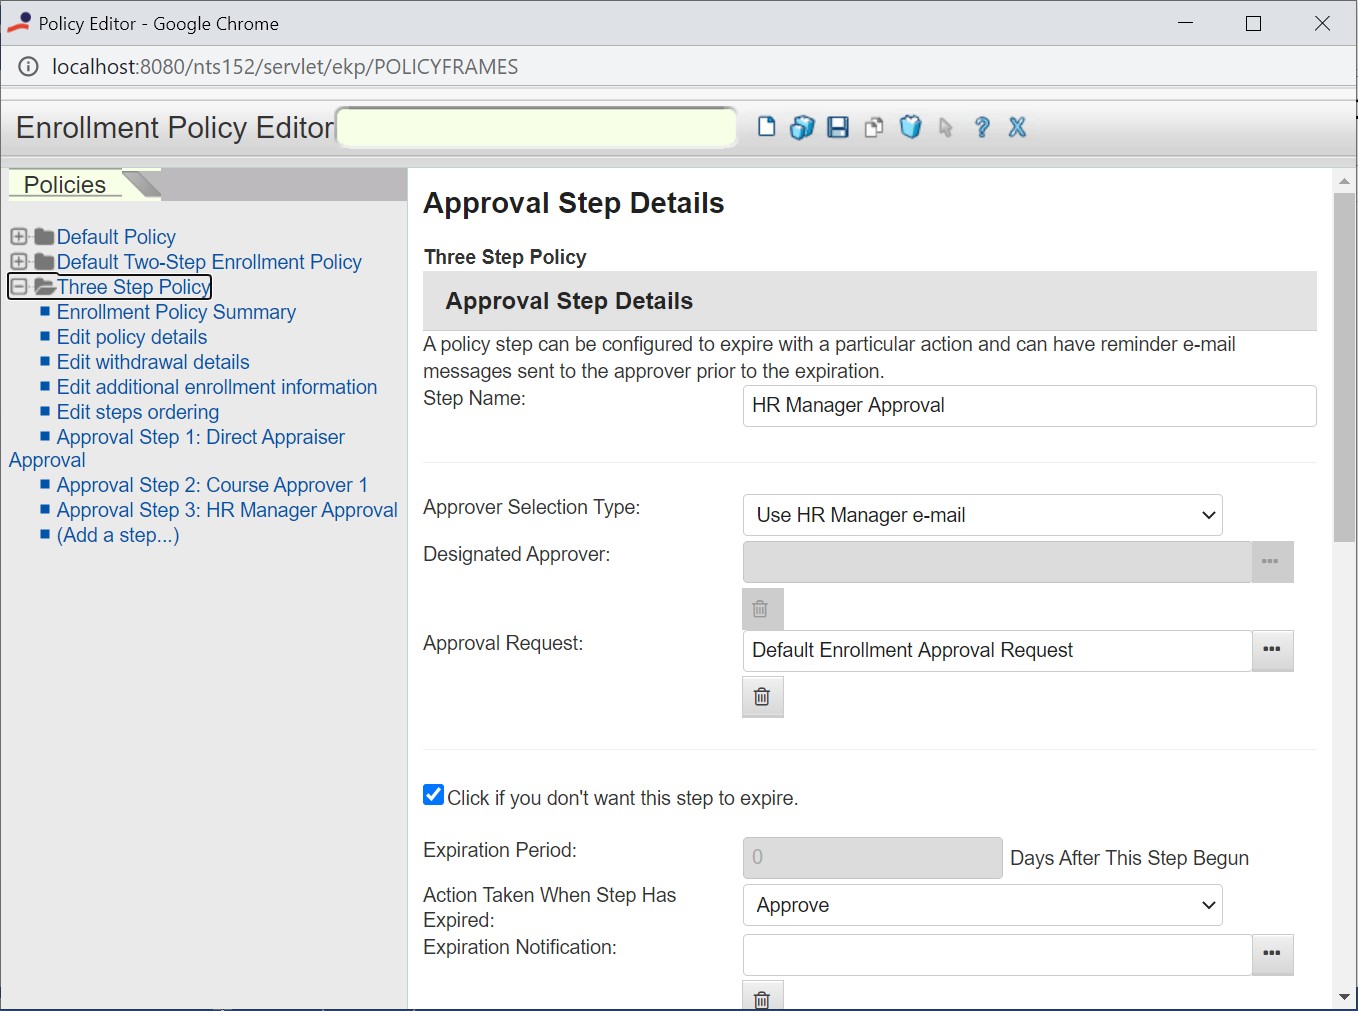Maximize the Policy Editor Chrome window
1358x1011 pixels.
coord(1253,23)
